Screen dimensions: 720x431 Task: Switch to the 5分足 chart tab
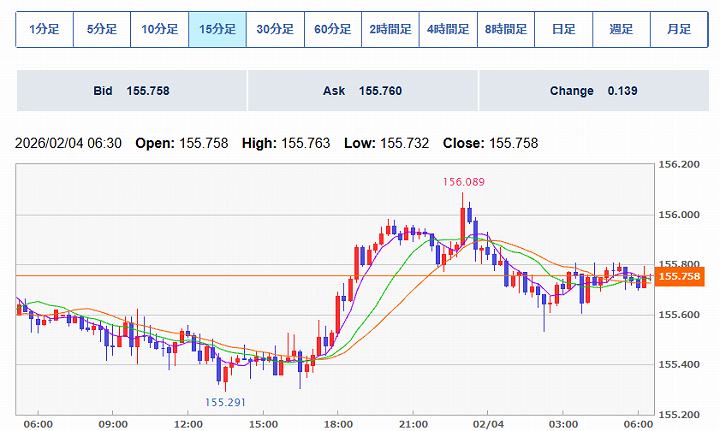(102, 30)
